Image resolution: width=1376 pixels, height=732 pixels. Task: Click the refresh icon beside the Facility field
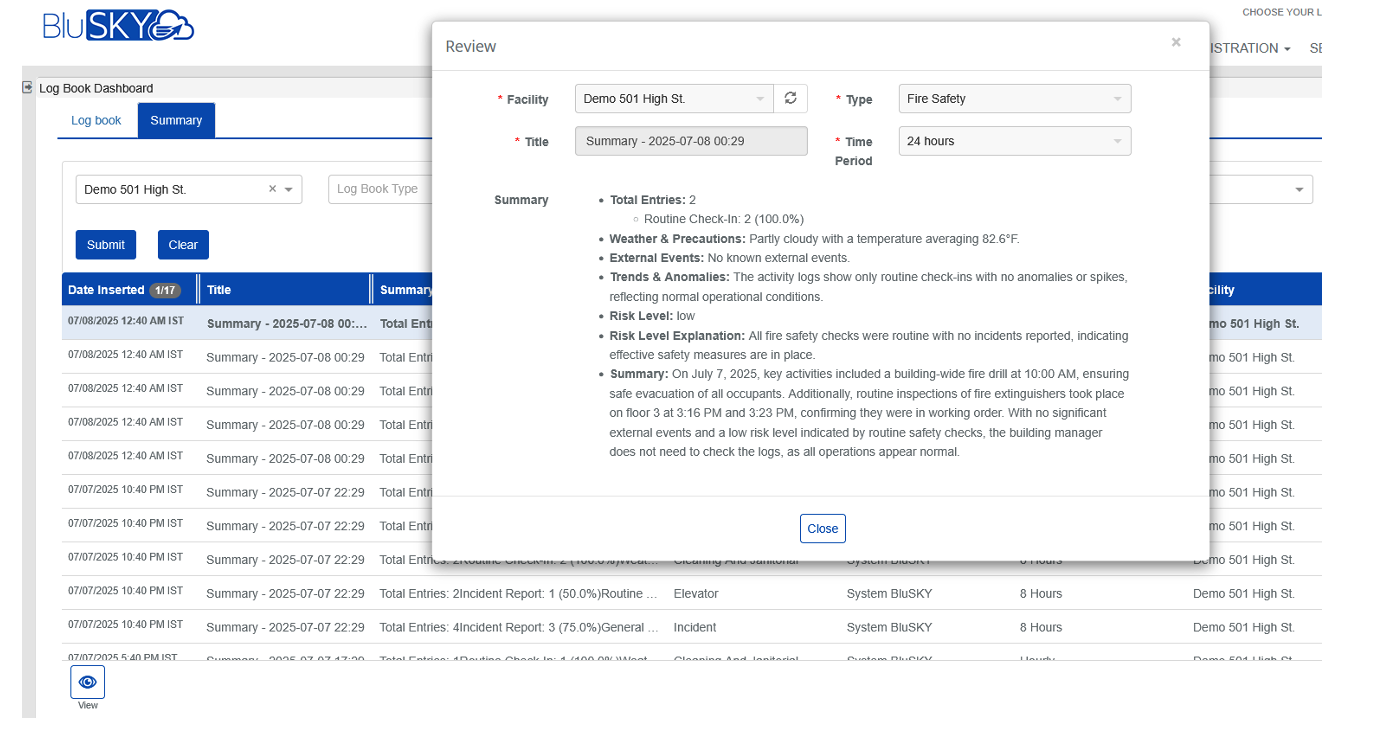(x=790, y=98)
